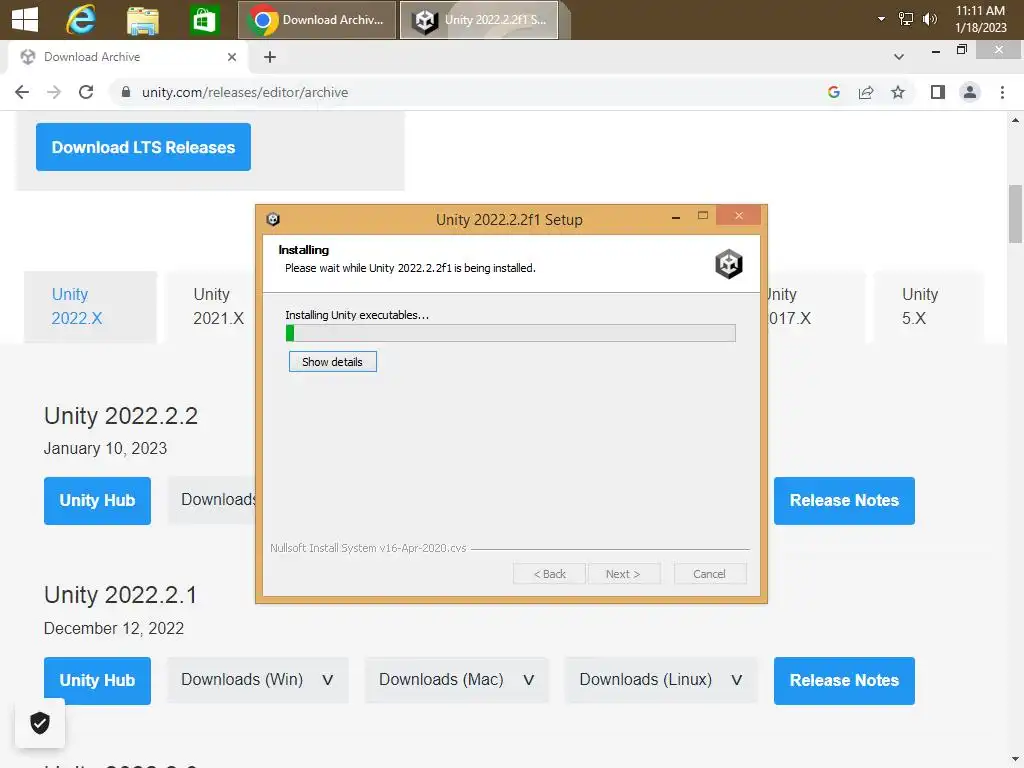The image size is (1024, 768).
Task: Switch to the Unity 2022.2.2f1 Setup taskbar item
Action: [x=479, y=20]
